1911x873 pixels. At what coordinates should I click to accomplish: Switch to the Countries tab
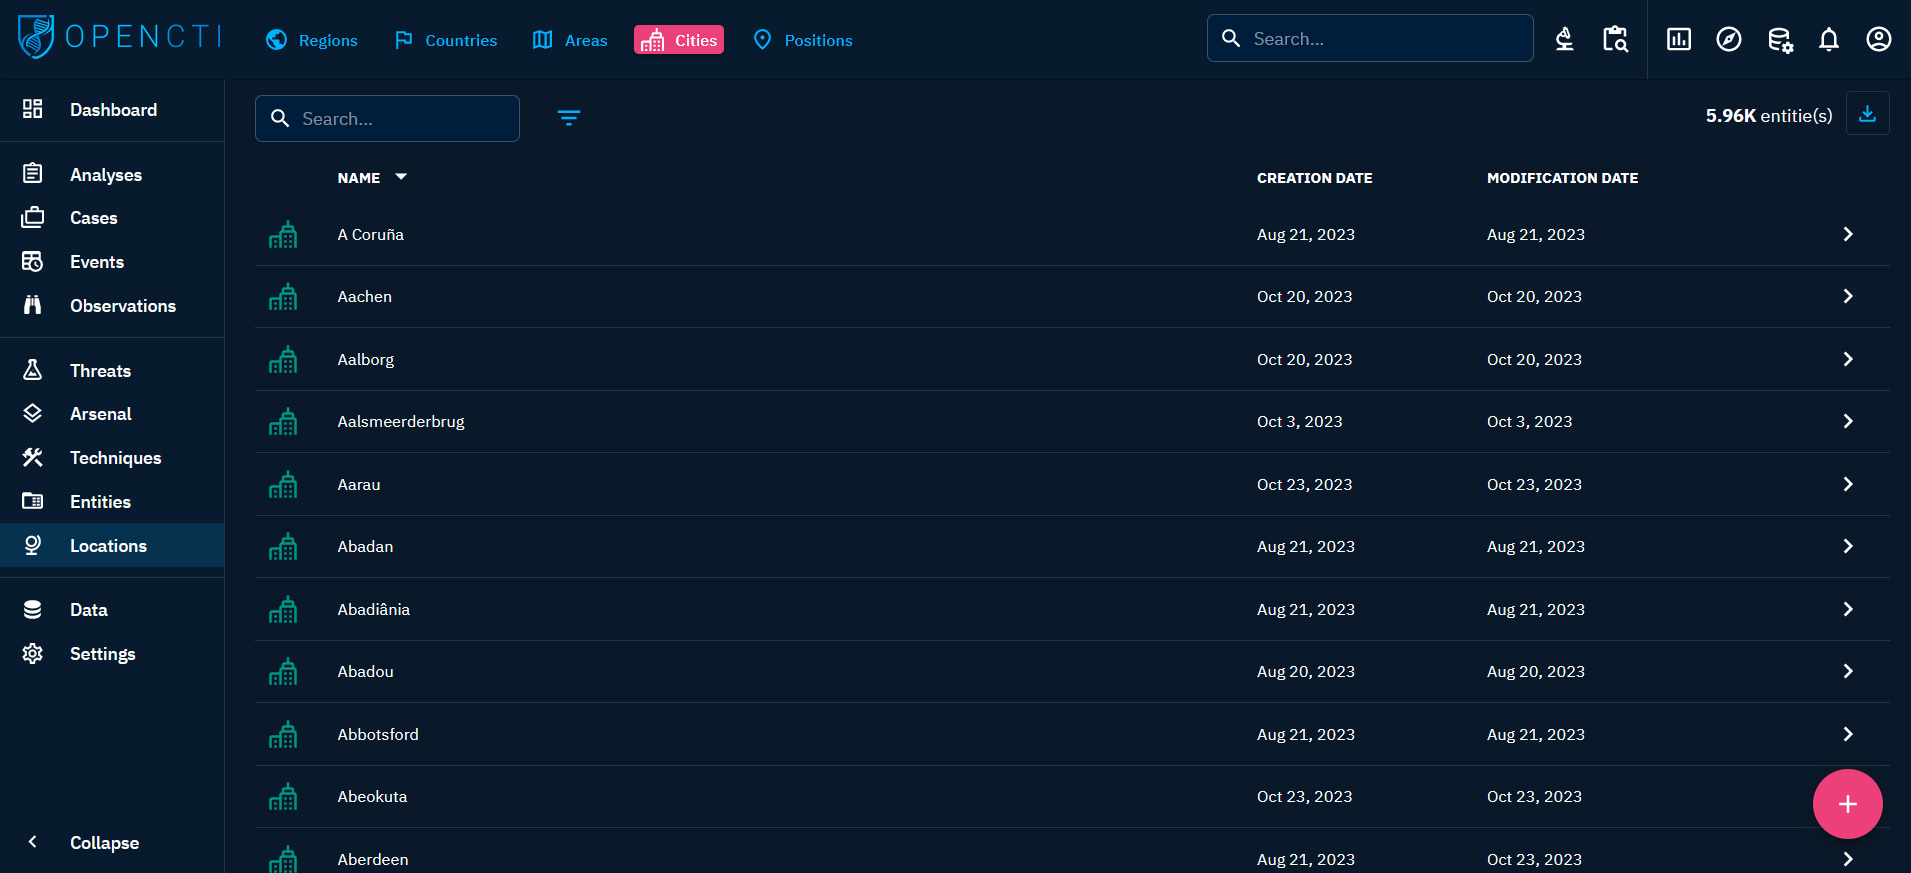445,40
